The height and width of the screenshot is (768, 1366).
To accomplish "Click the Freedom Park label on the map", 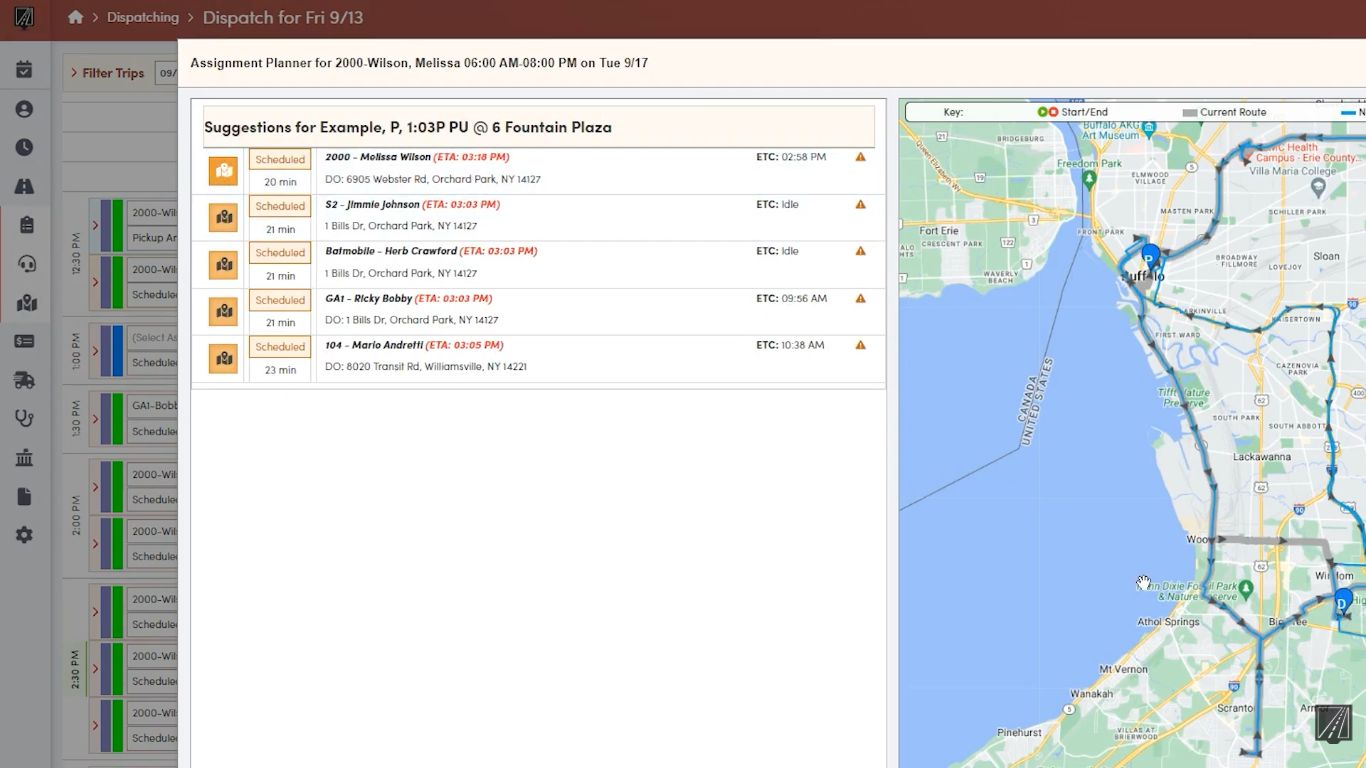I will 1090,164.
